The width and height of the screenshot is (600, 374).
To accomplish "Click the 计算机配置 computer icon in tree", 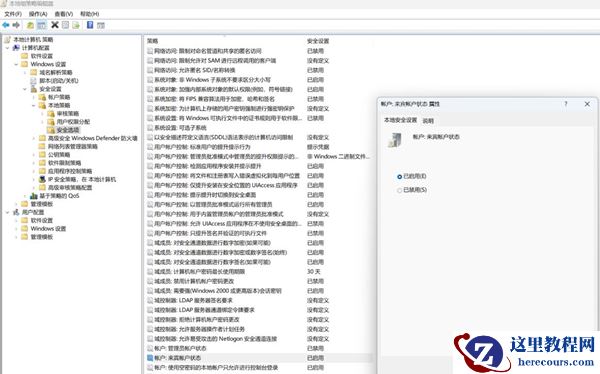I will (x=16, y=48).
